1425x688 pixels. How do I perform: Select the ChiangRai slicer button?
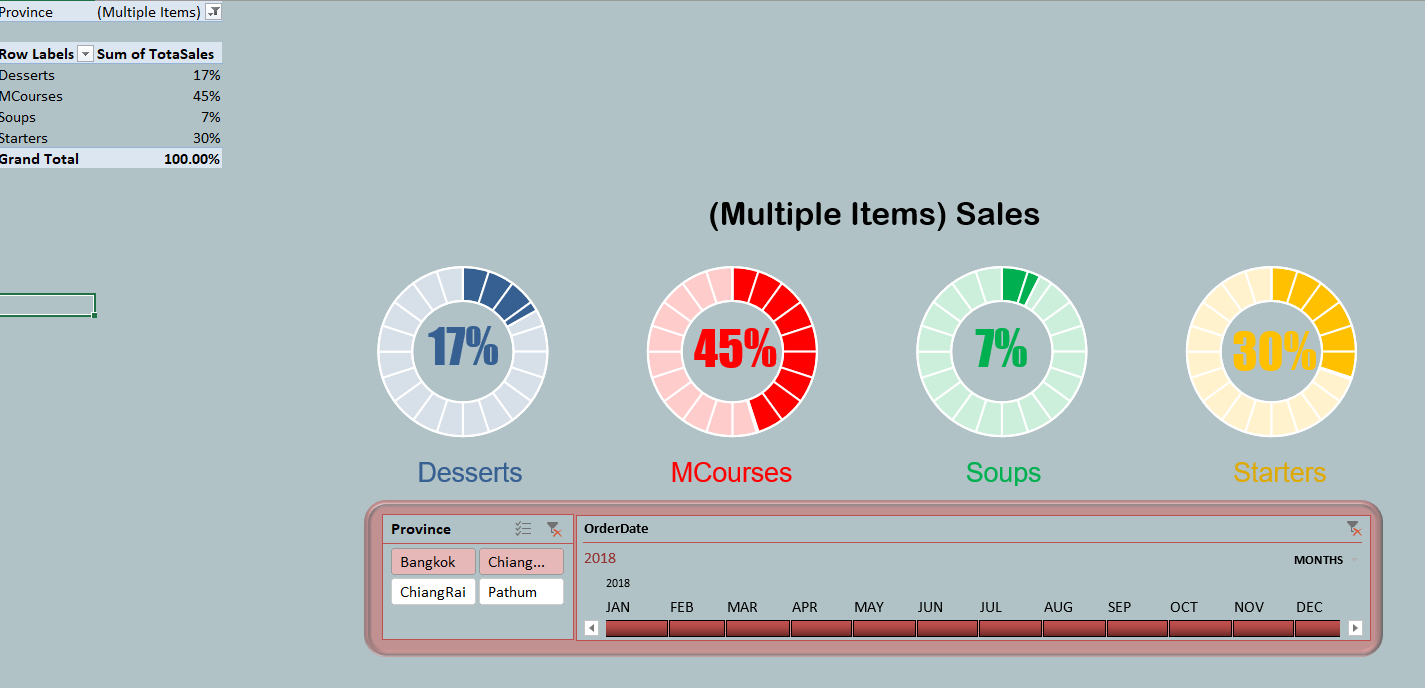click(433, 592)
